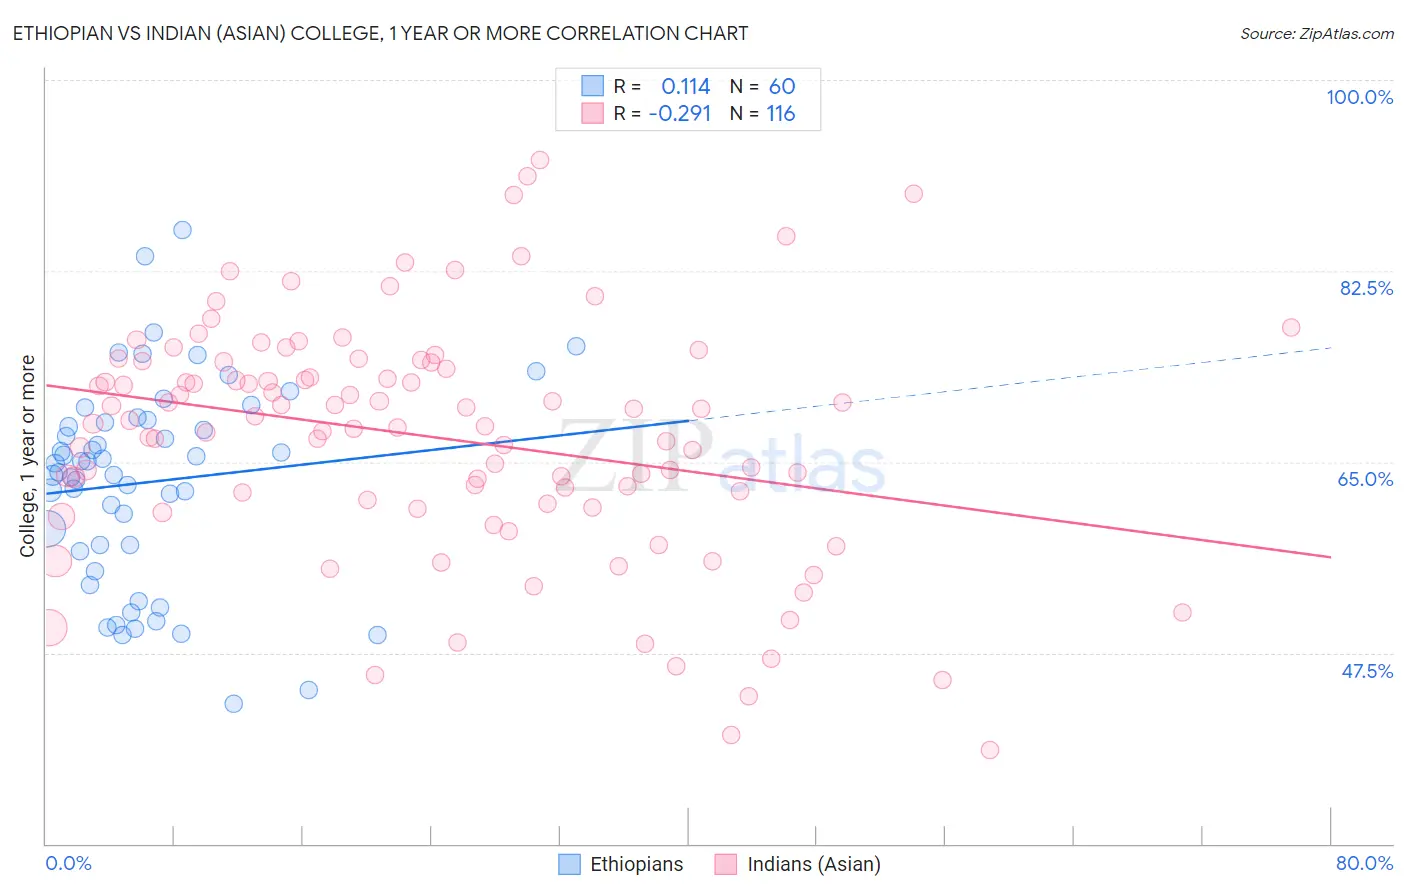
Task: Click the blue swatch beside R = 0.114
Action: (x=593, y=86)
